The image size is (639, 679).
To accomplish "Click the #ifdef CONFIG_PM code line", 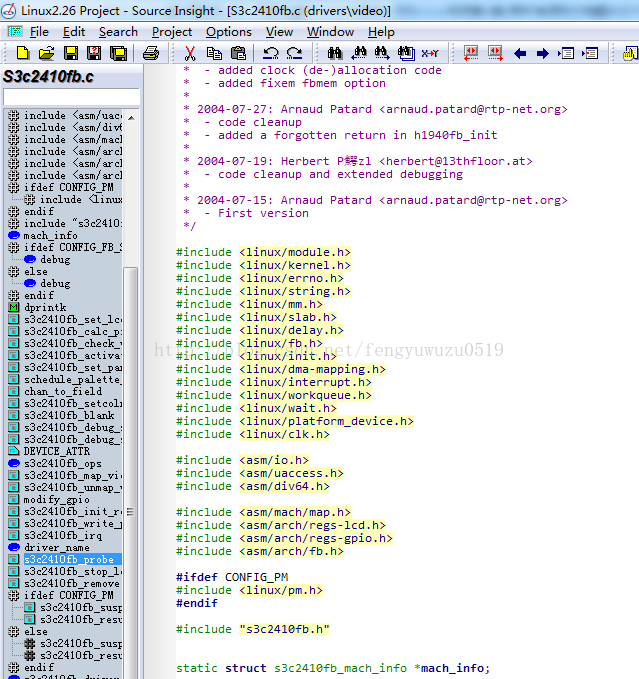I will (x=232, y=577).
